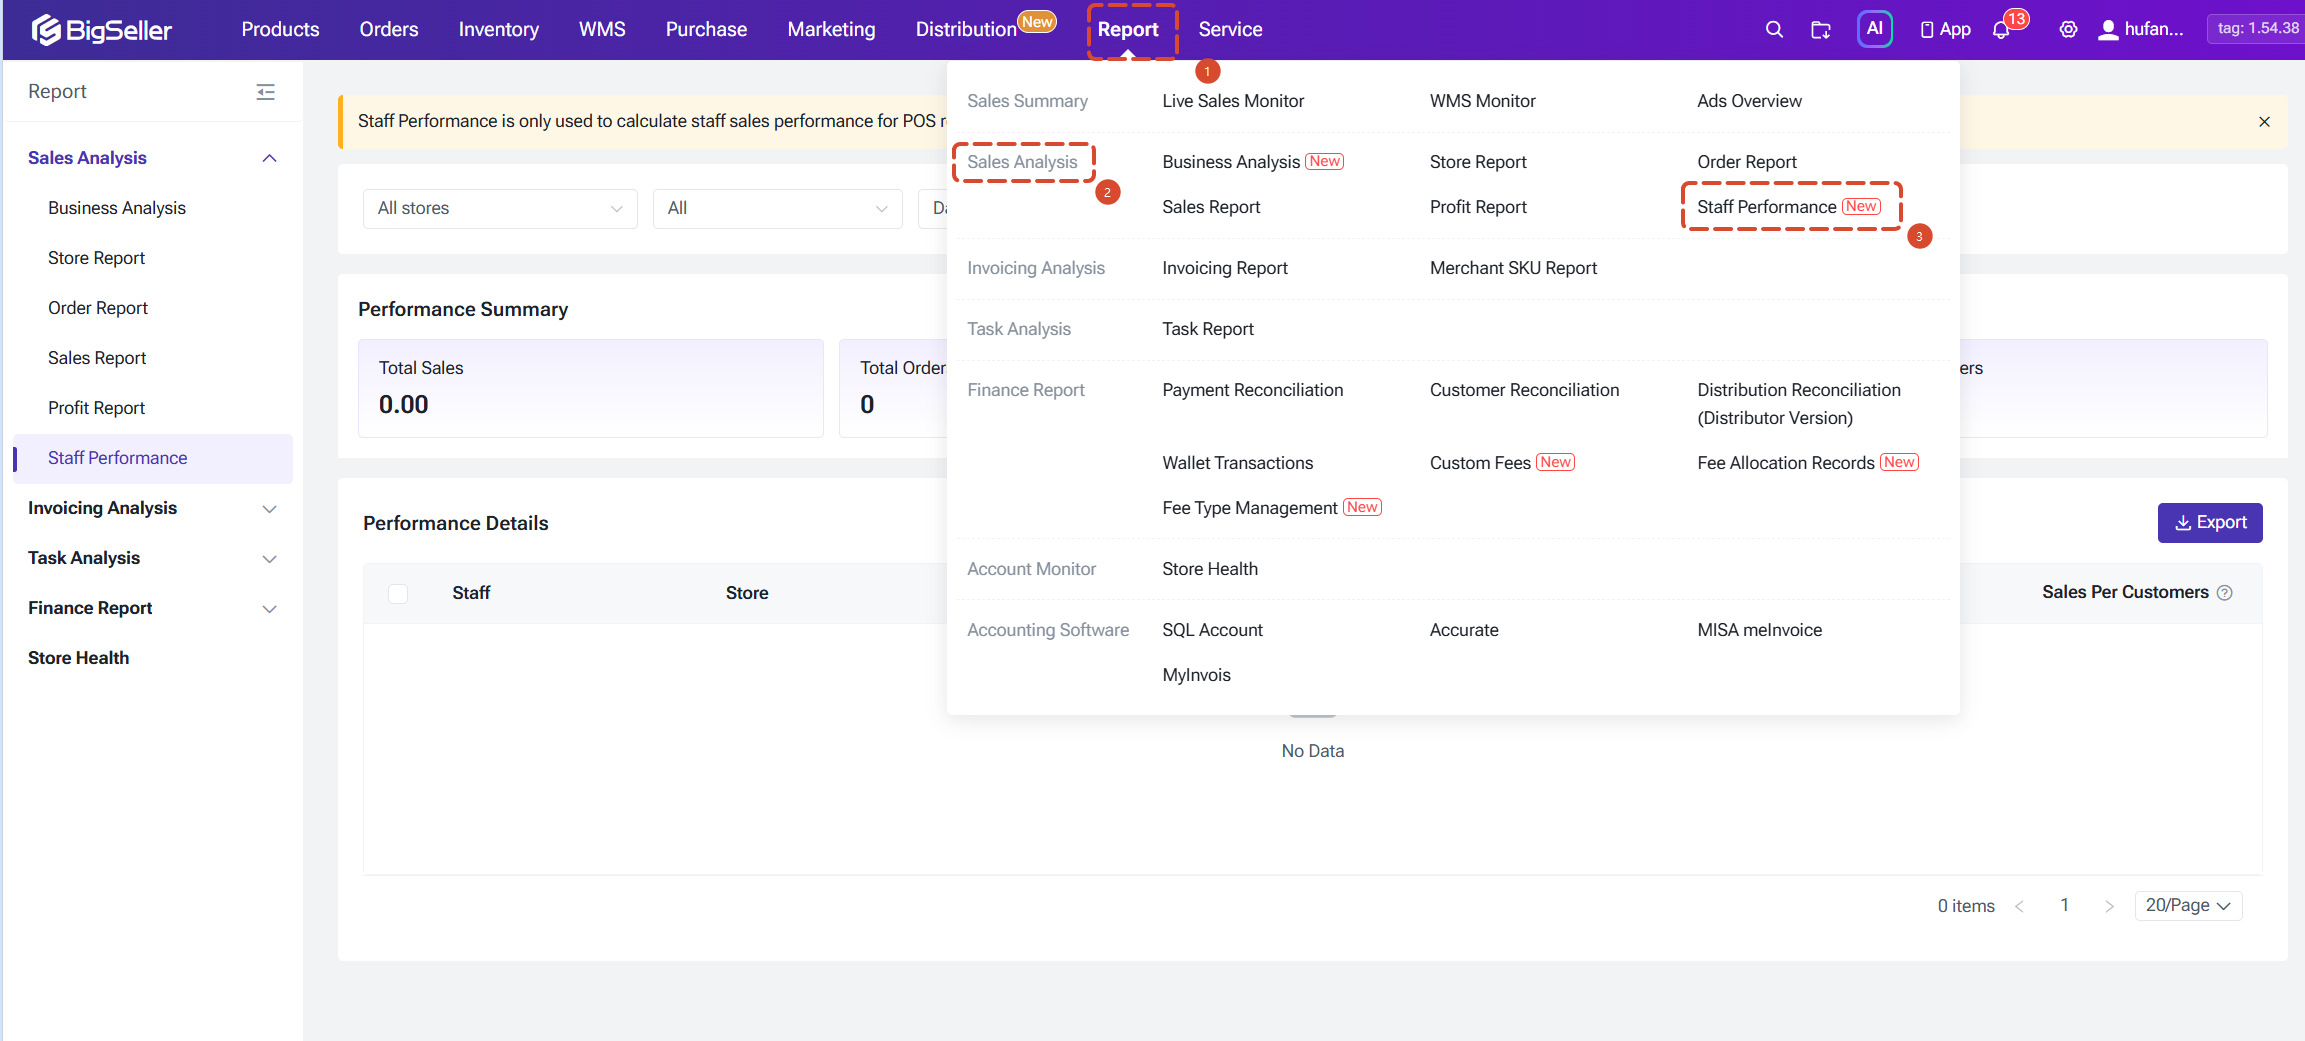Viewport: 2305px width, 1041px height.
Task: Open the notifications bell icon
Action: [x=2001, y=30]
